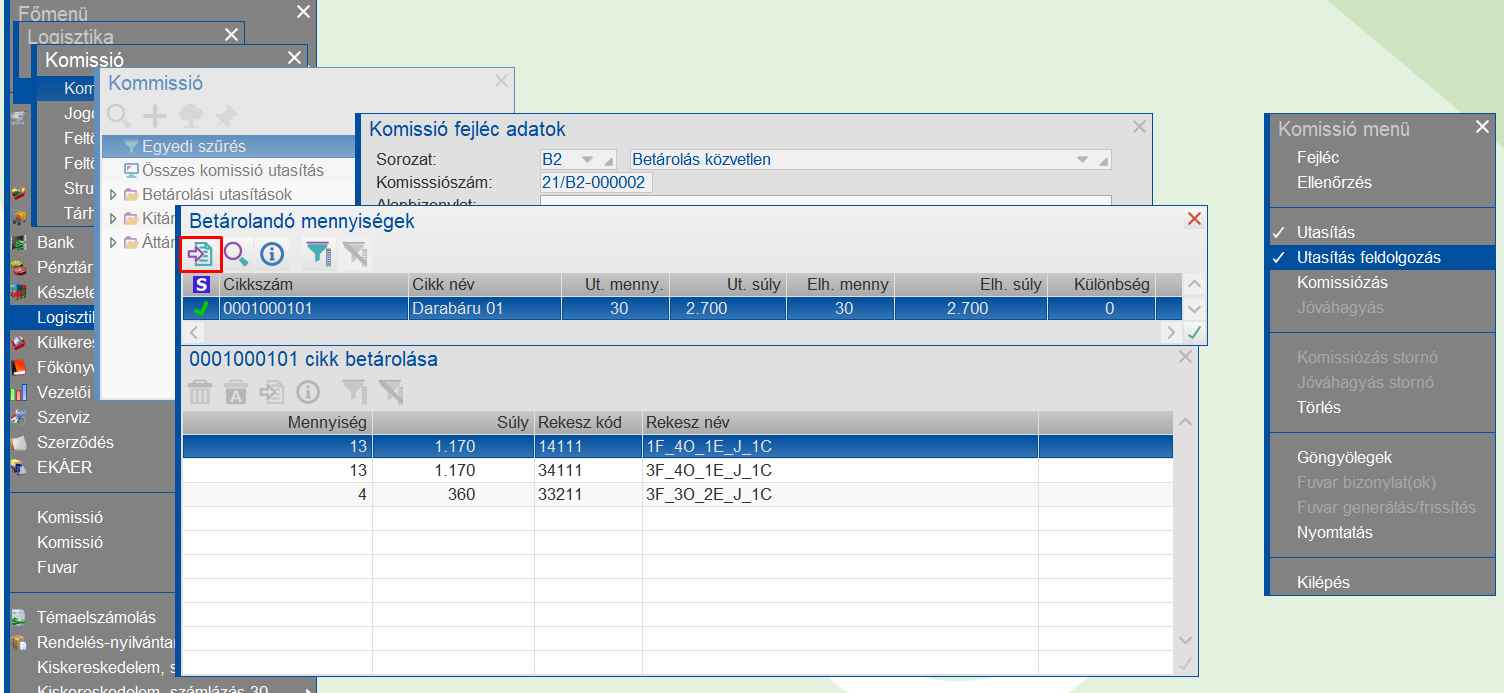
Task: Sort by Rekesz kód column header
Action: (x=588, y=422)
